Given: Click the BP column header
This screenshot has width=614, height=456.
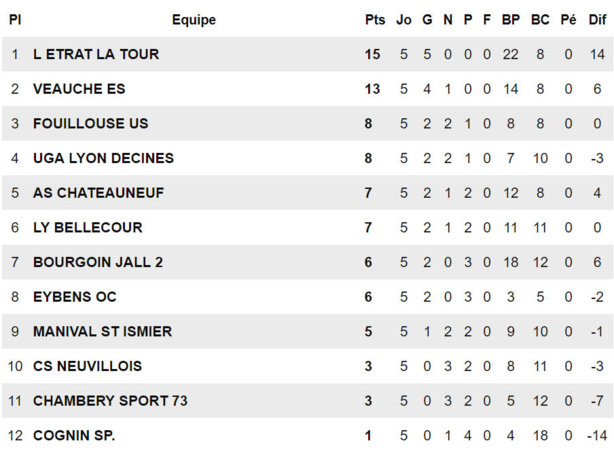Looking at the screenshot, I should point(510,20).
